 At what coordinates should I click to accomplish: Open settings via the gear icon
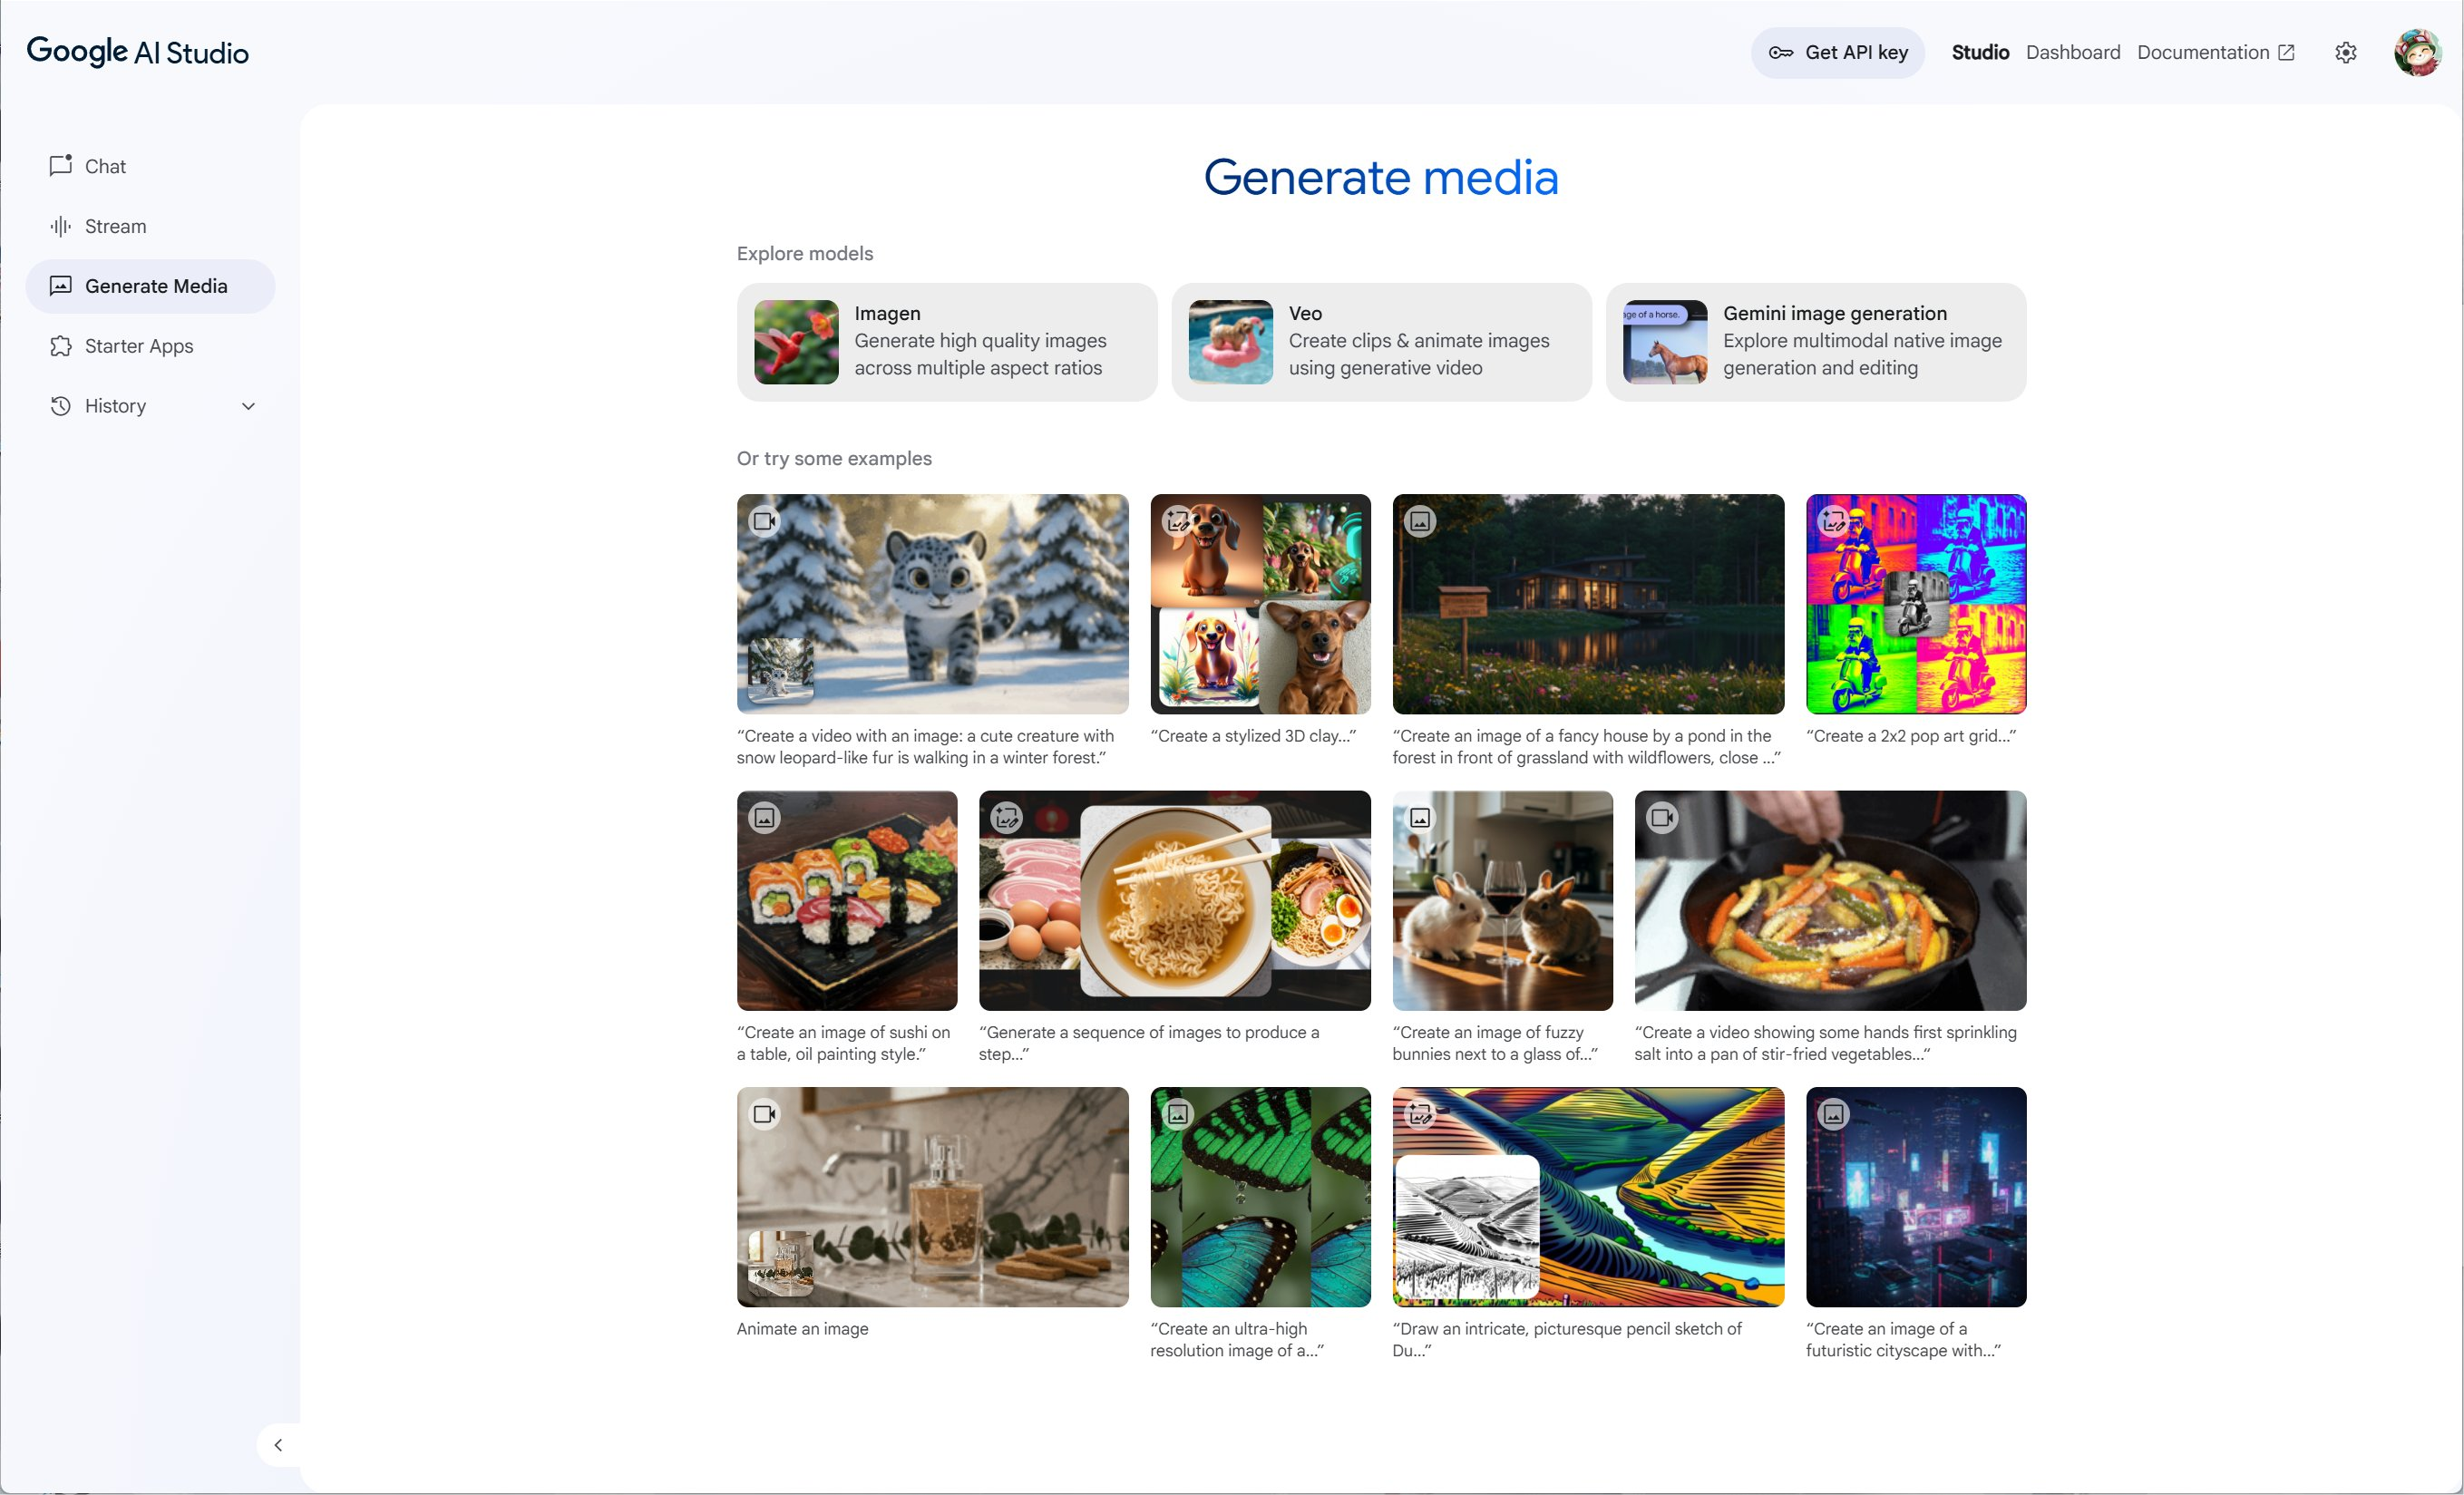(2346, 53)
